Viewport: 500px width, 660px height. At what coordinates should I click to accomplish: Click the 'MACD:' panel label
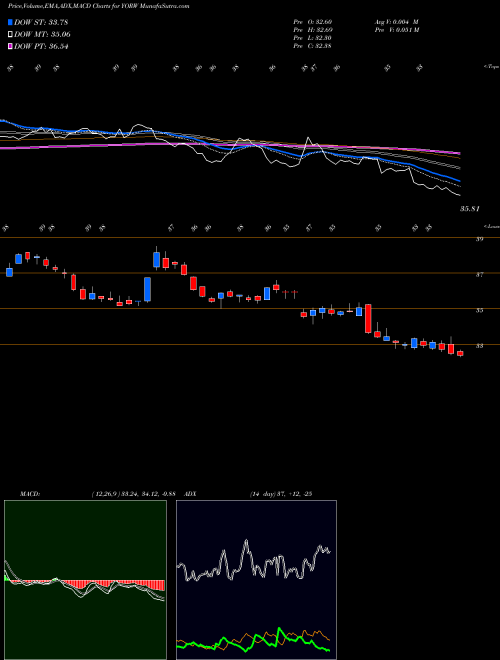pyautogui.click(x=29, y=494)
